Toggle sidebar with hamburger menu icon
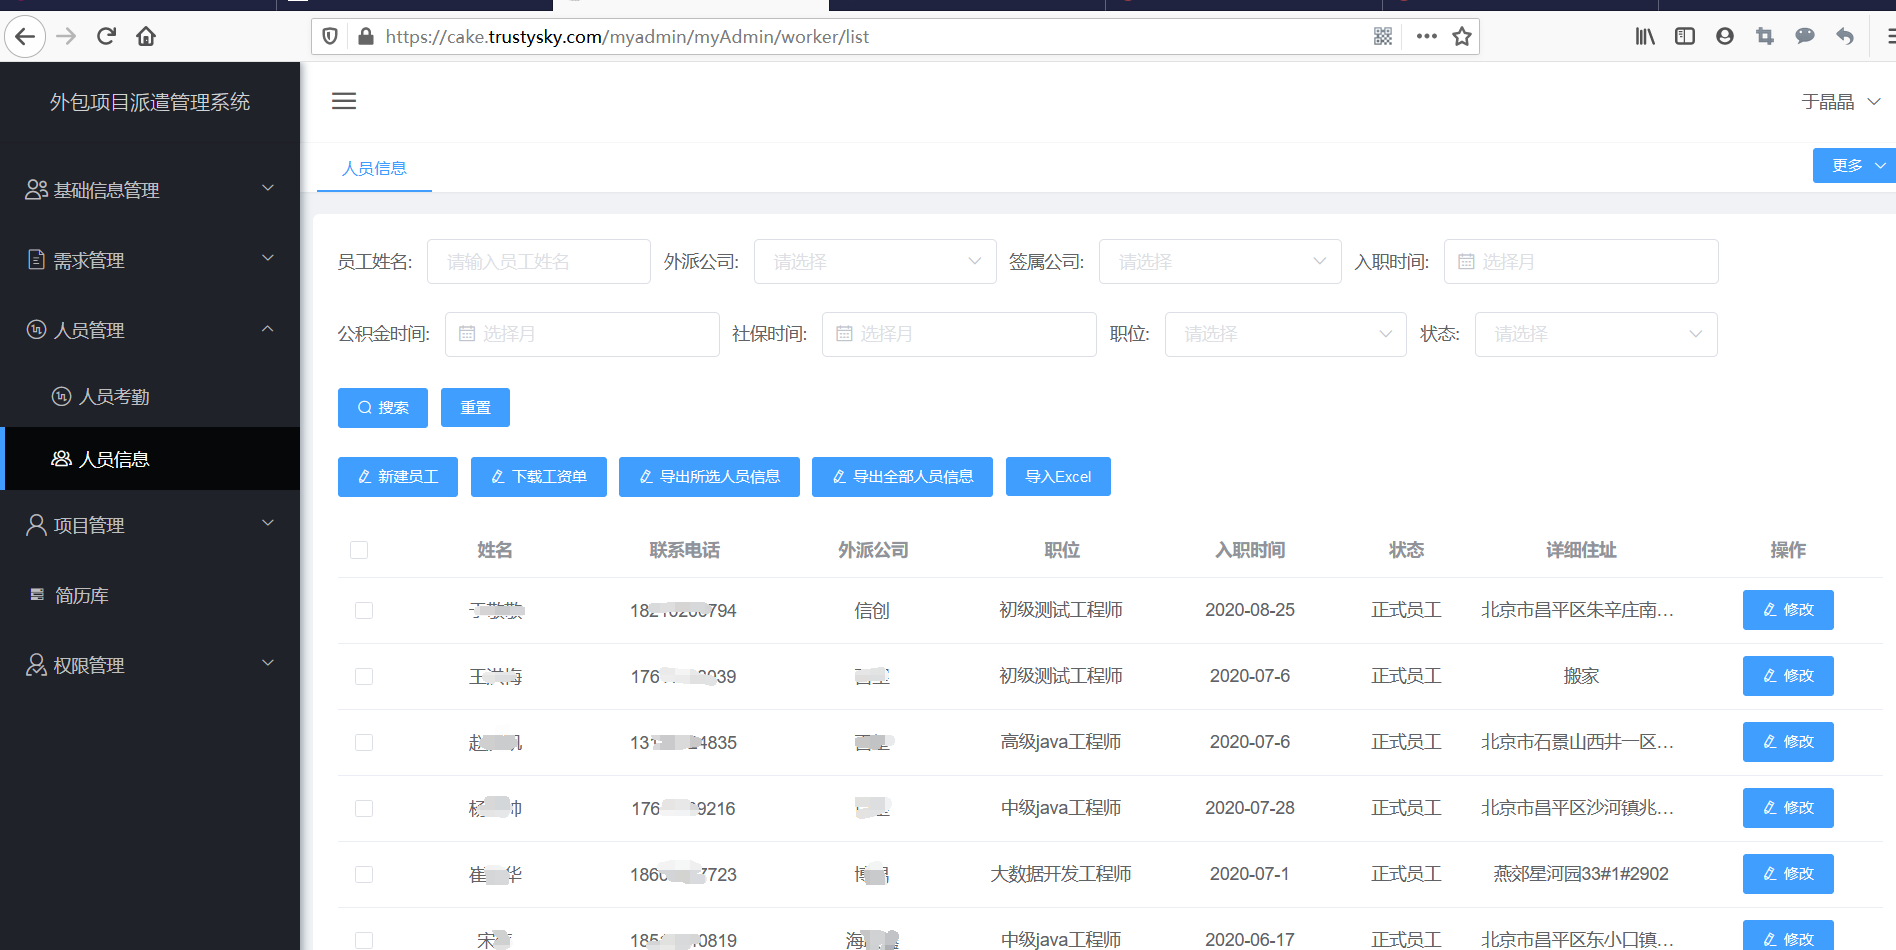The height and width of the screenshot is (950, 1896). pyautogui.click(x=344, y=101)
